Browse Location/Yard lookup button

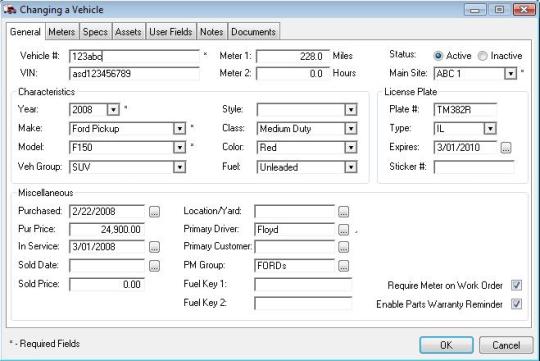pos(343,212)
